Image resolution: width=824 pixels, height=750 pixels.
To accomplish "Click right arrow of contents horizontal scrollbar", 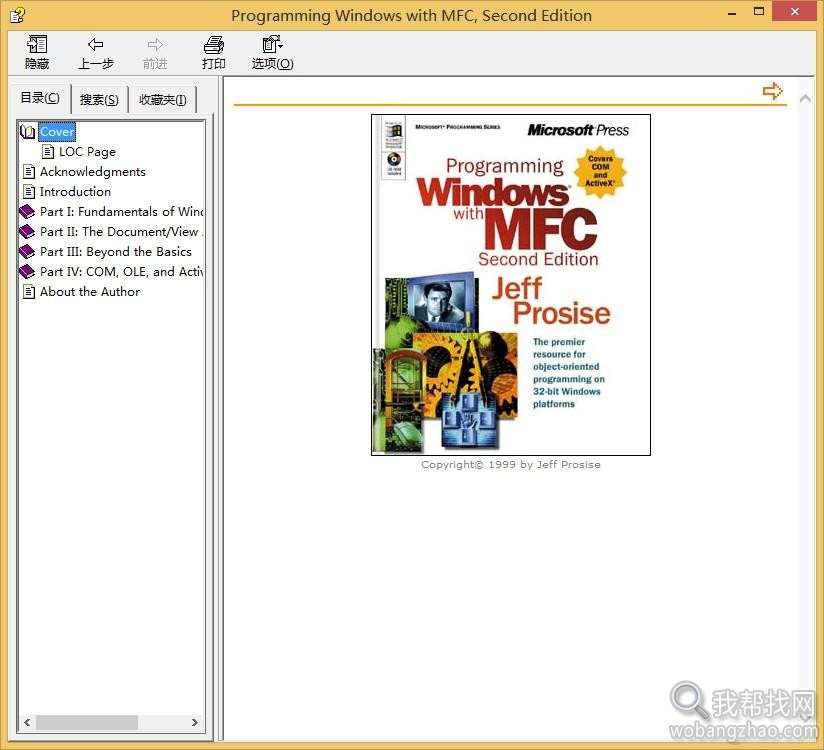I will click(x=195, y=723).
